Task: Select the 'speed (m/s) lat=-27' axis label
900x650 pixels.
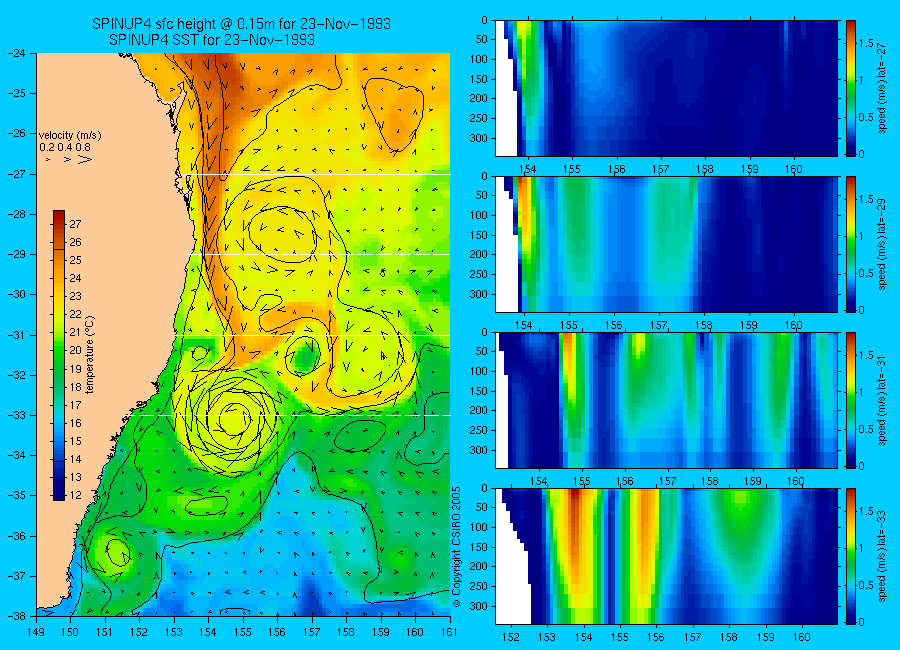Action: coord(883,88)
